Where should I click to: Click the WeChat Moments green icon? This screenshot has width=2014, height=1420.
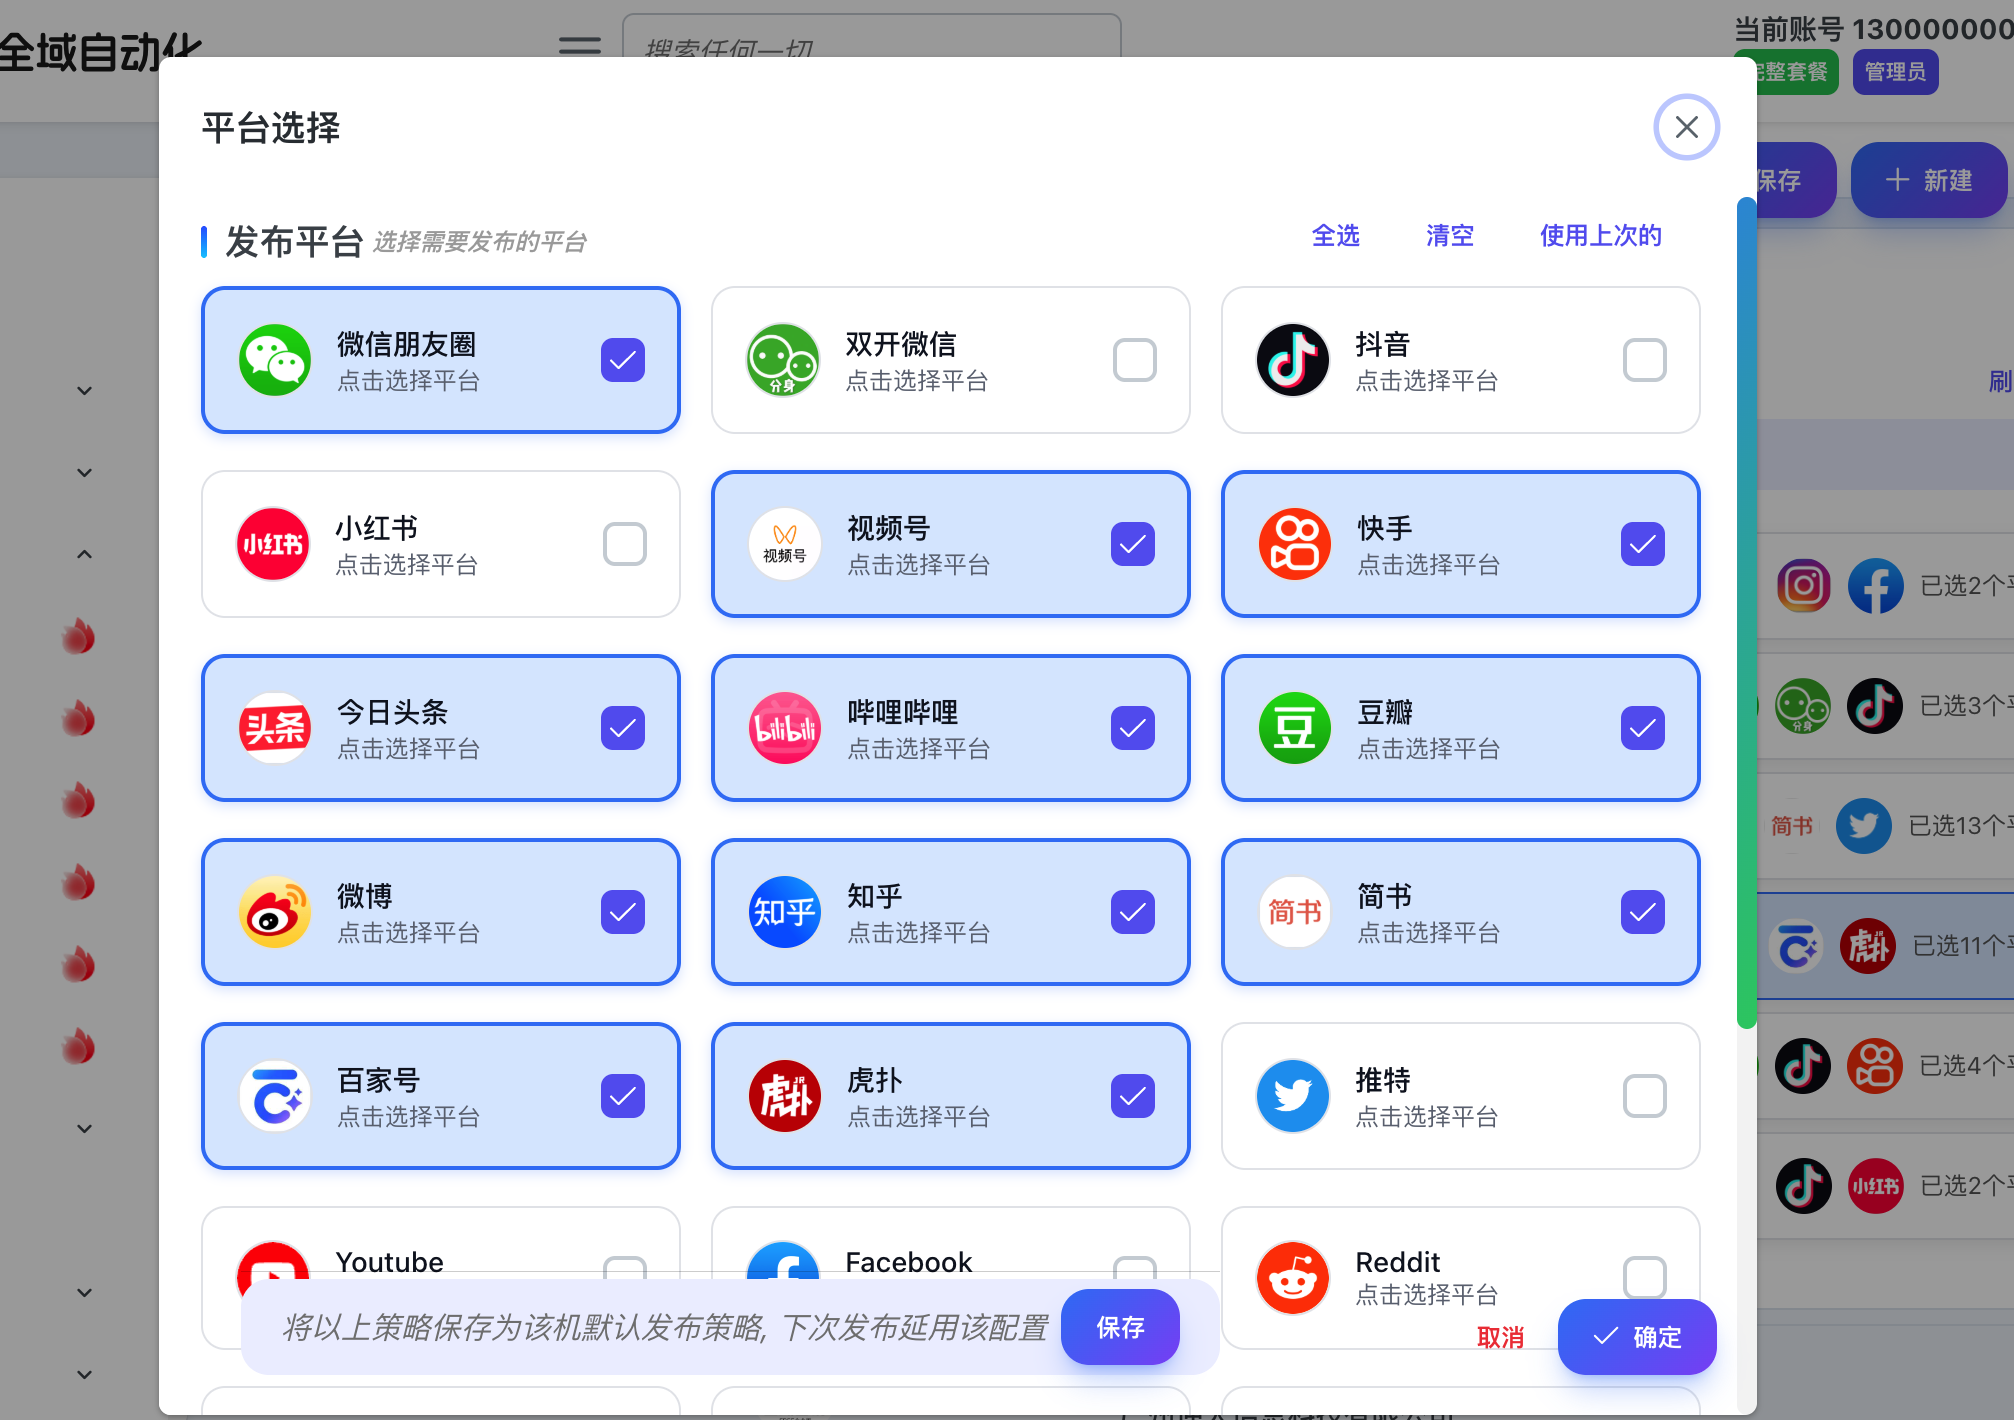click(274, 360)
